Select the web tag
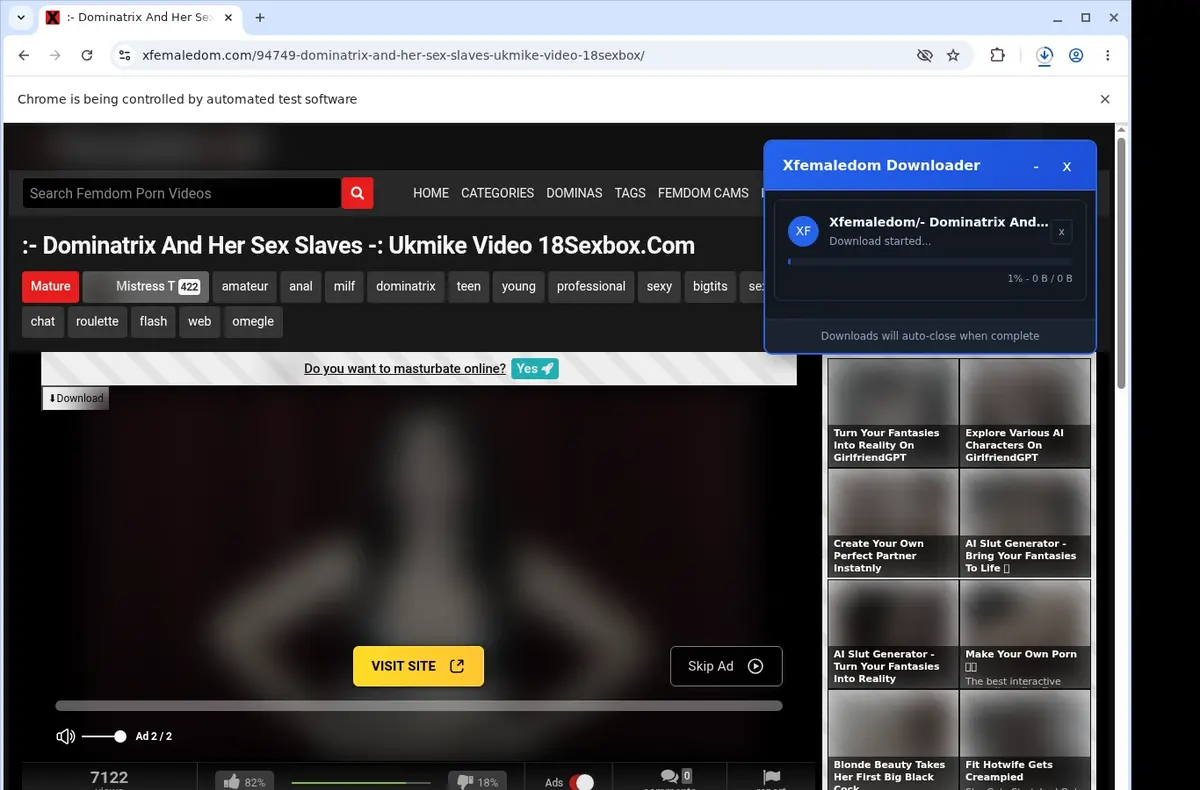Screen dimensions: 1200x790 200,321
